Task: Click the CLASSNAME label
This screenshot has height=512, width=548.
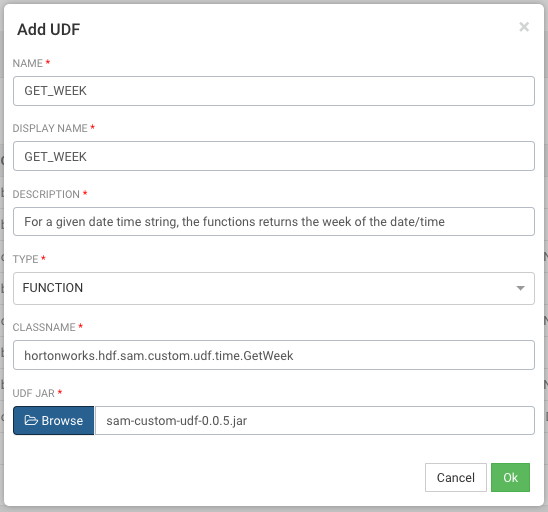Action: pyautogui.click(x=44, y=327)
